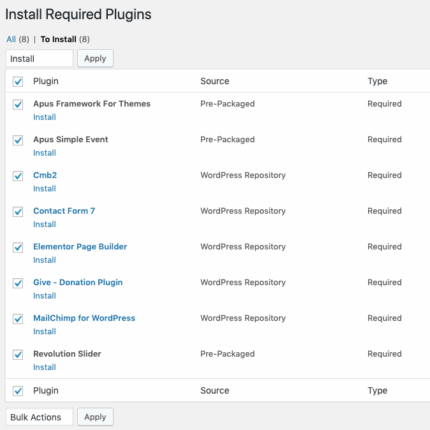Click the top Apply button

(95, 58)
